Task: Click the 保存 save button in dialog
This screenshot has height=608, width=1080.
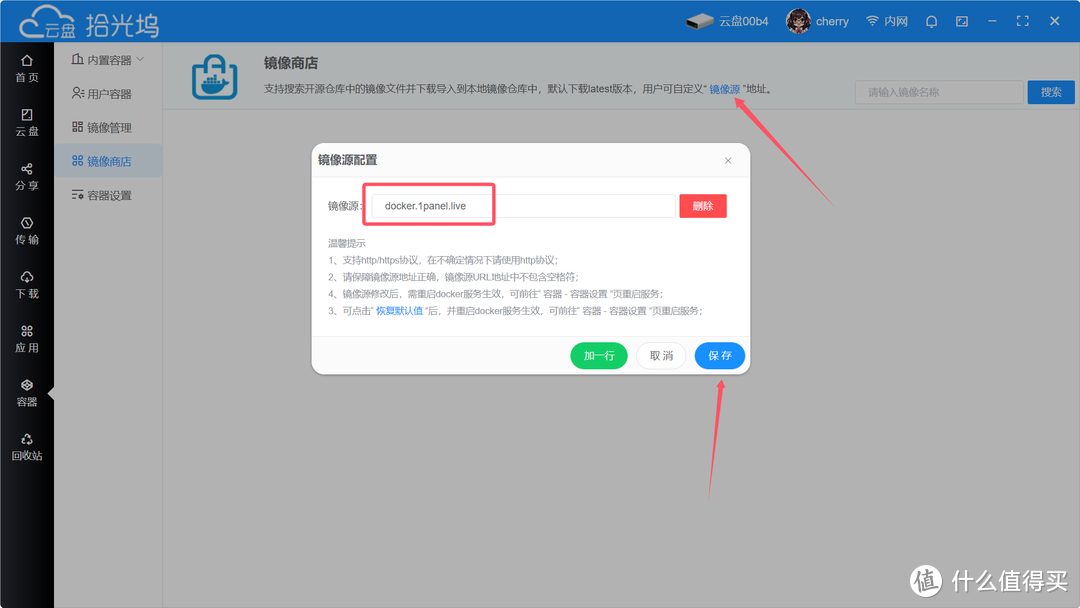Action: (719, 355)
